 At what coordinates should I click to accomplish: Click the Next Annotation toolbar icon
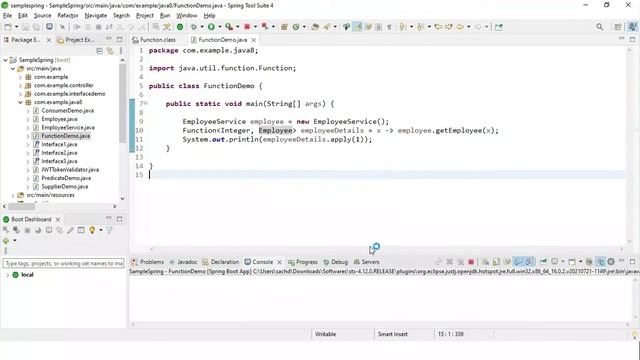(x=402, y=27)
